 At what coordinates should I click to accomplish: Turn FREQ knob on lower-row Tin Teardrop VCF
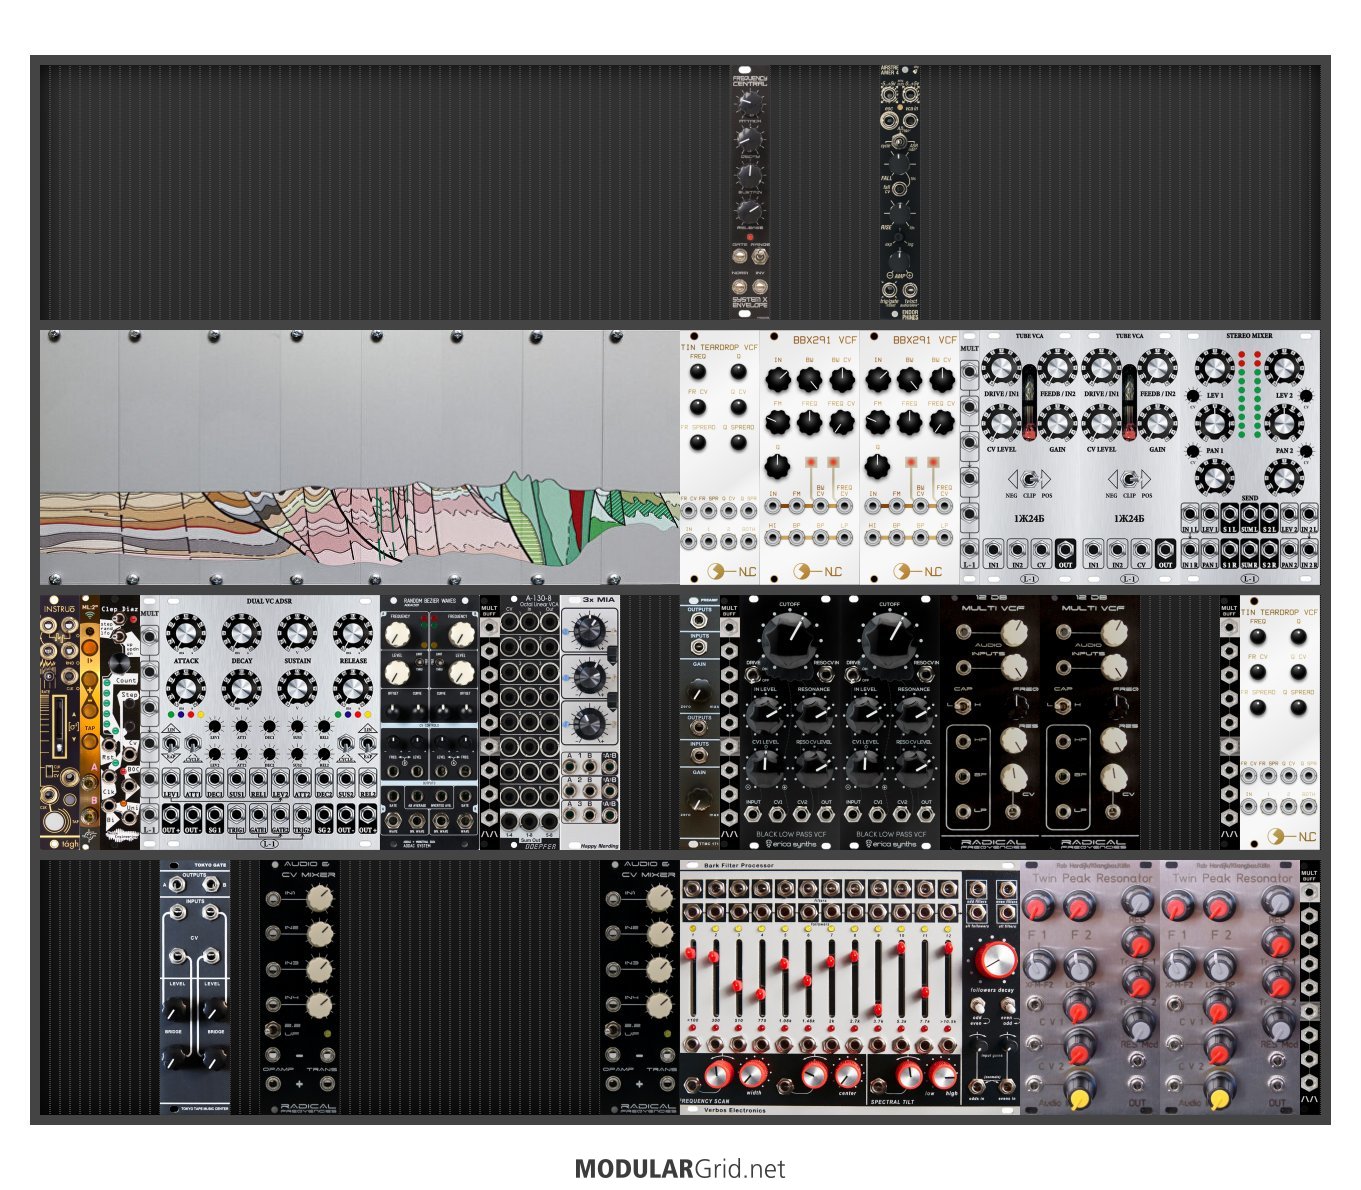coord(1258,638)
